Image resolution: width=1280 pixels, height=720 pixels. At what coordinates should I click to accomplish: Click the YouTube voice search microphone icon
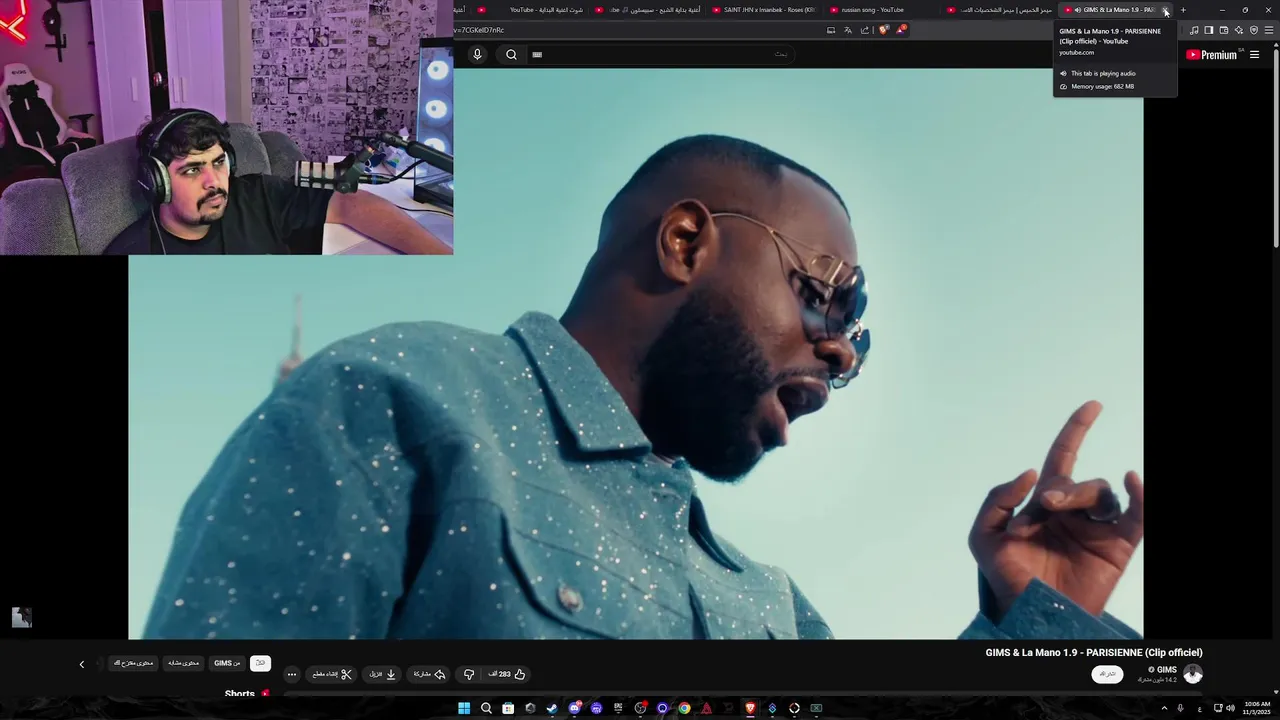(477, 54)
